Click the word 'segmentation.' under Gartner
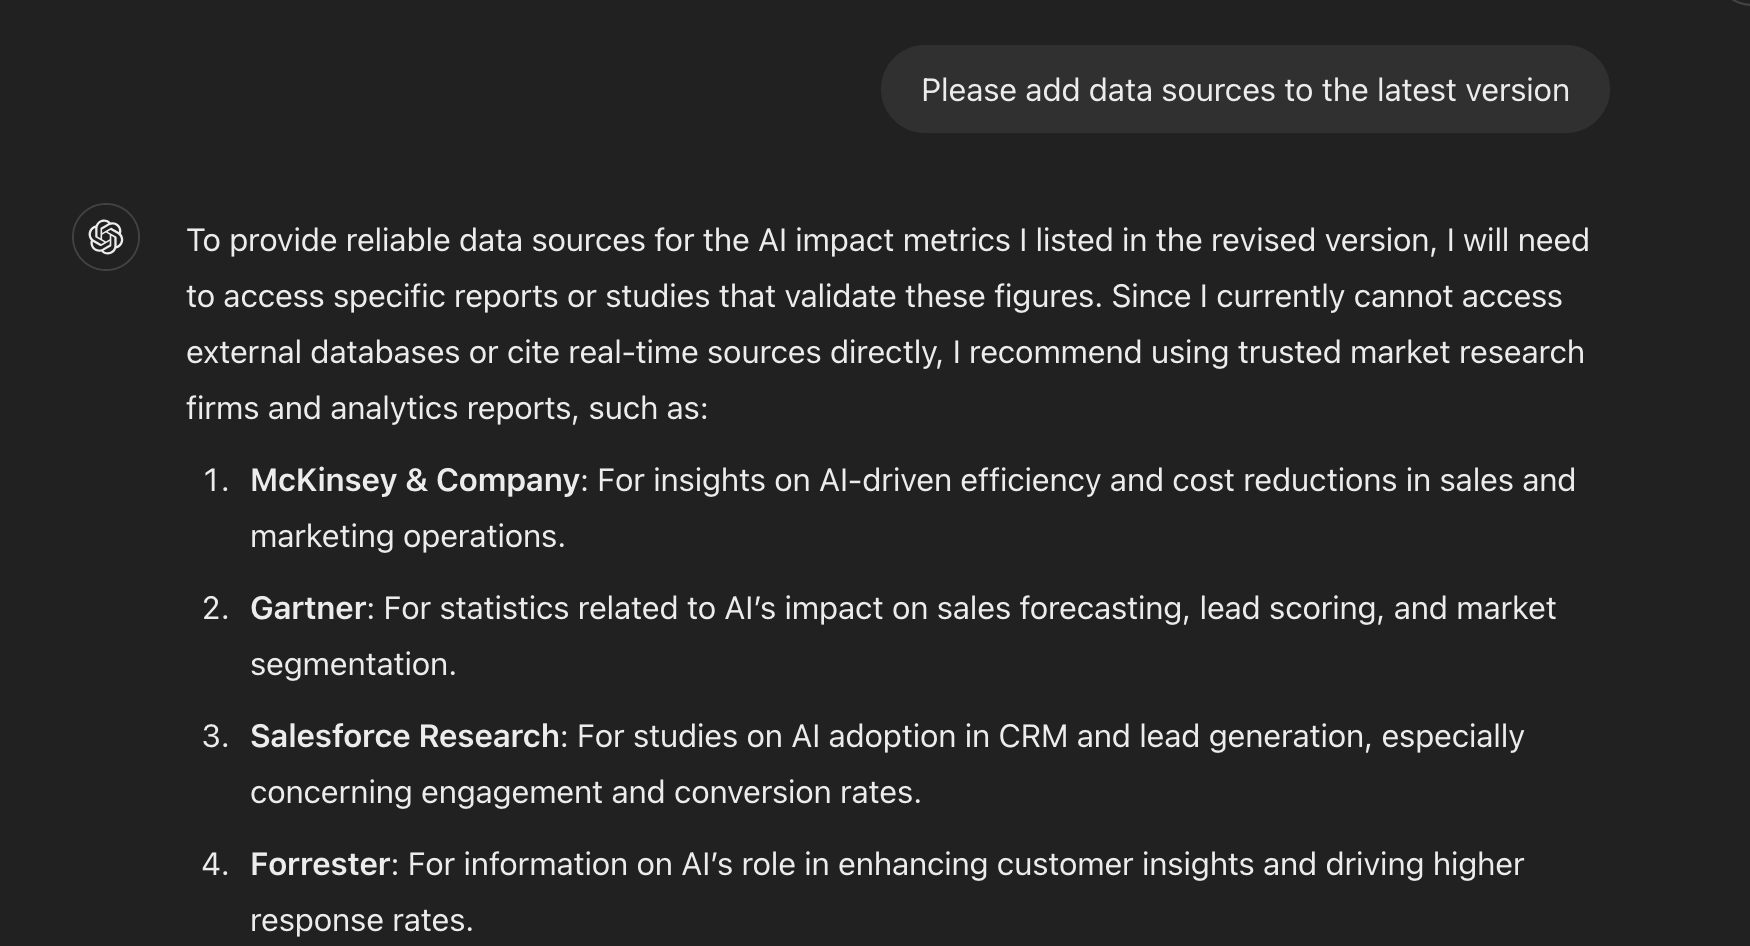This screenshot has width=1750, height=946. click(353, 665)
